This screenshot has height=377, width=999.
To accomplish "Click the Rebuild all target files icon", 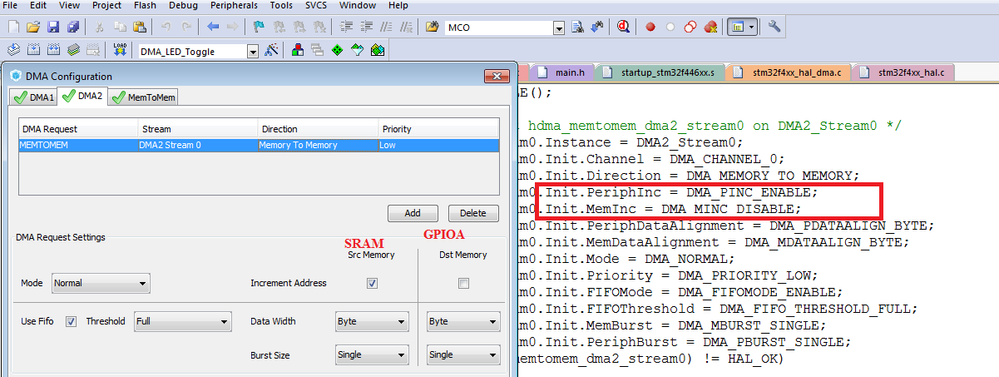I will click(54, 50).
